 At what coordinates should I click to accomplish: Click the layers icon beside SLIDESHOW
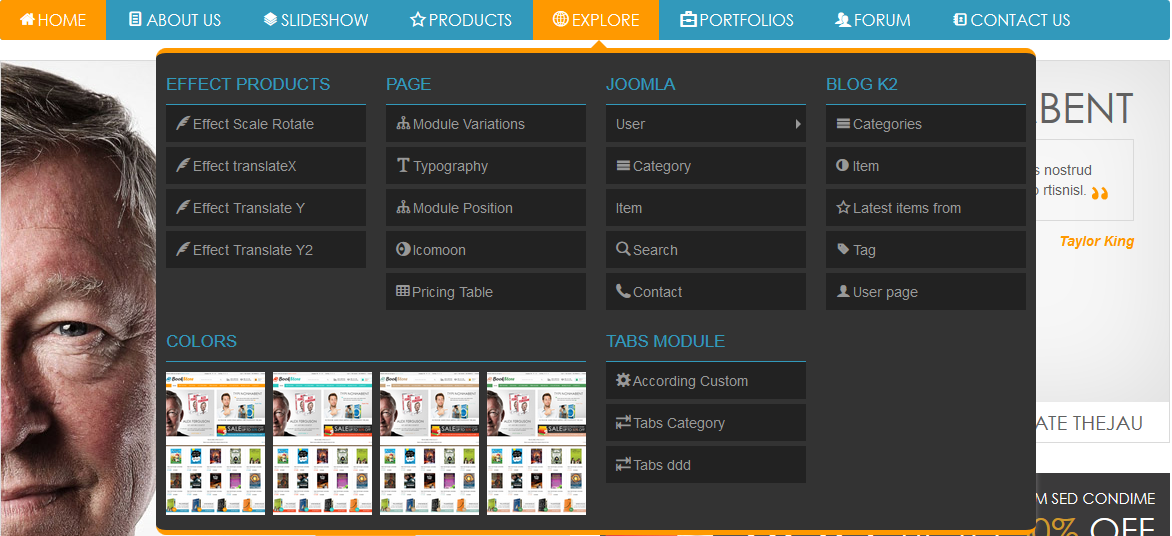271,19
